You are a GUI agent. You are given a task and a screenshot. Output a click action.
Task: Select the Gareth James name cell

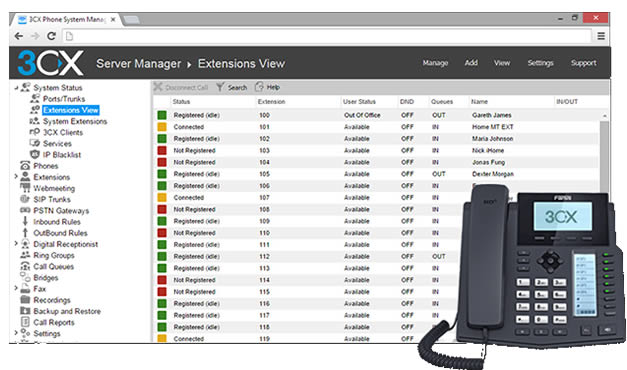491,115
